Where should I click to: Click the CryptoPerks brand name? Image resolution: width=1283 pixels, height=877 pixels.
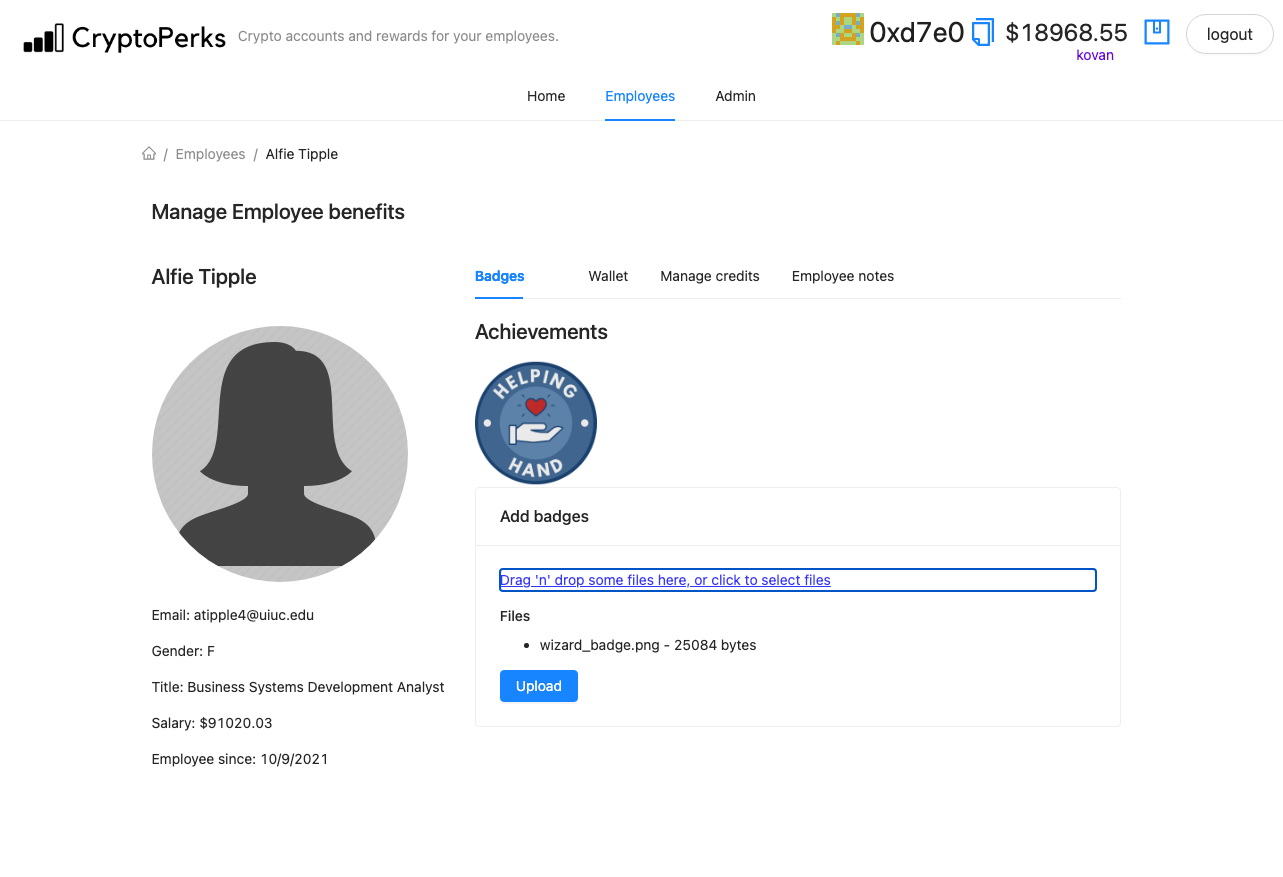pyautogui.click(x=149, y=37)
